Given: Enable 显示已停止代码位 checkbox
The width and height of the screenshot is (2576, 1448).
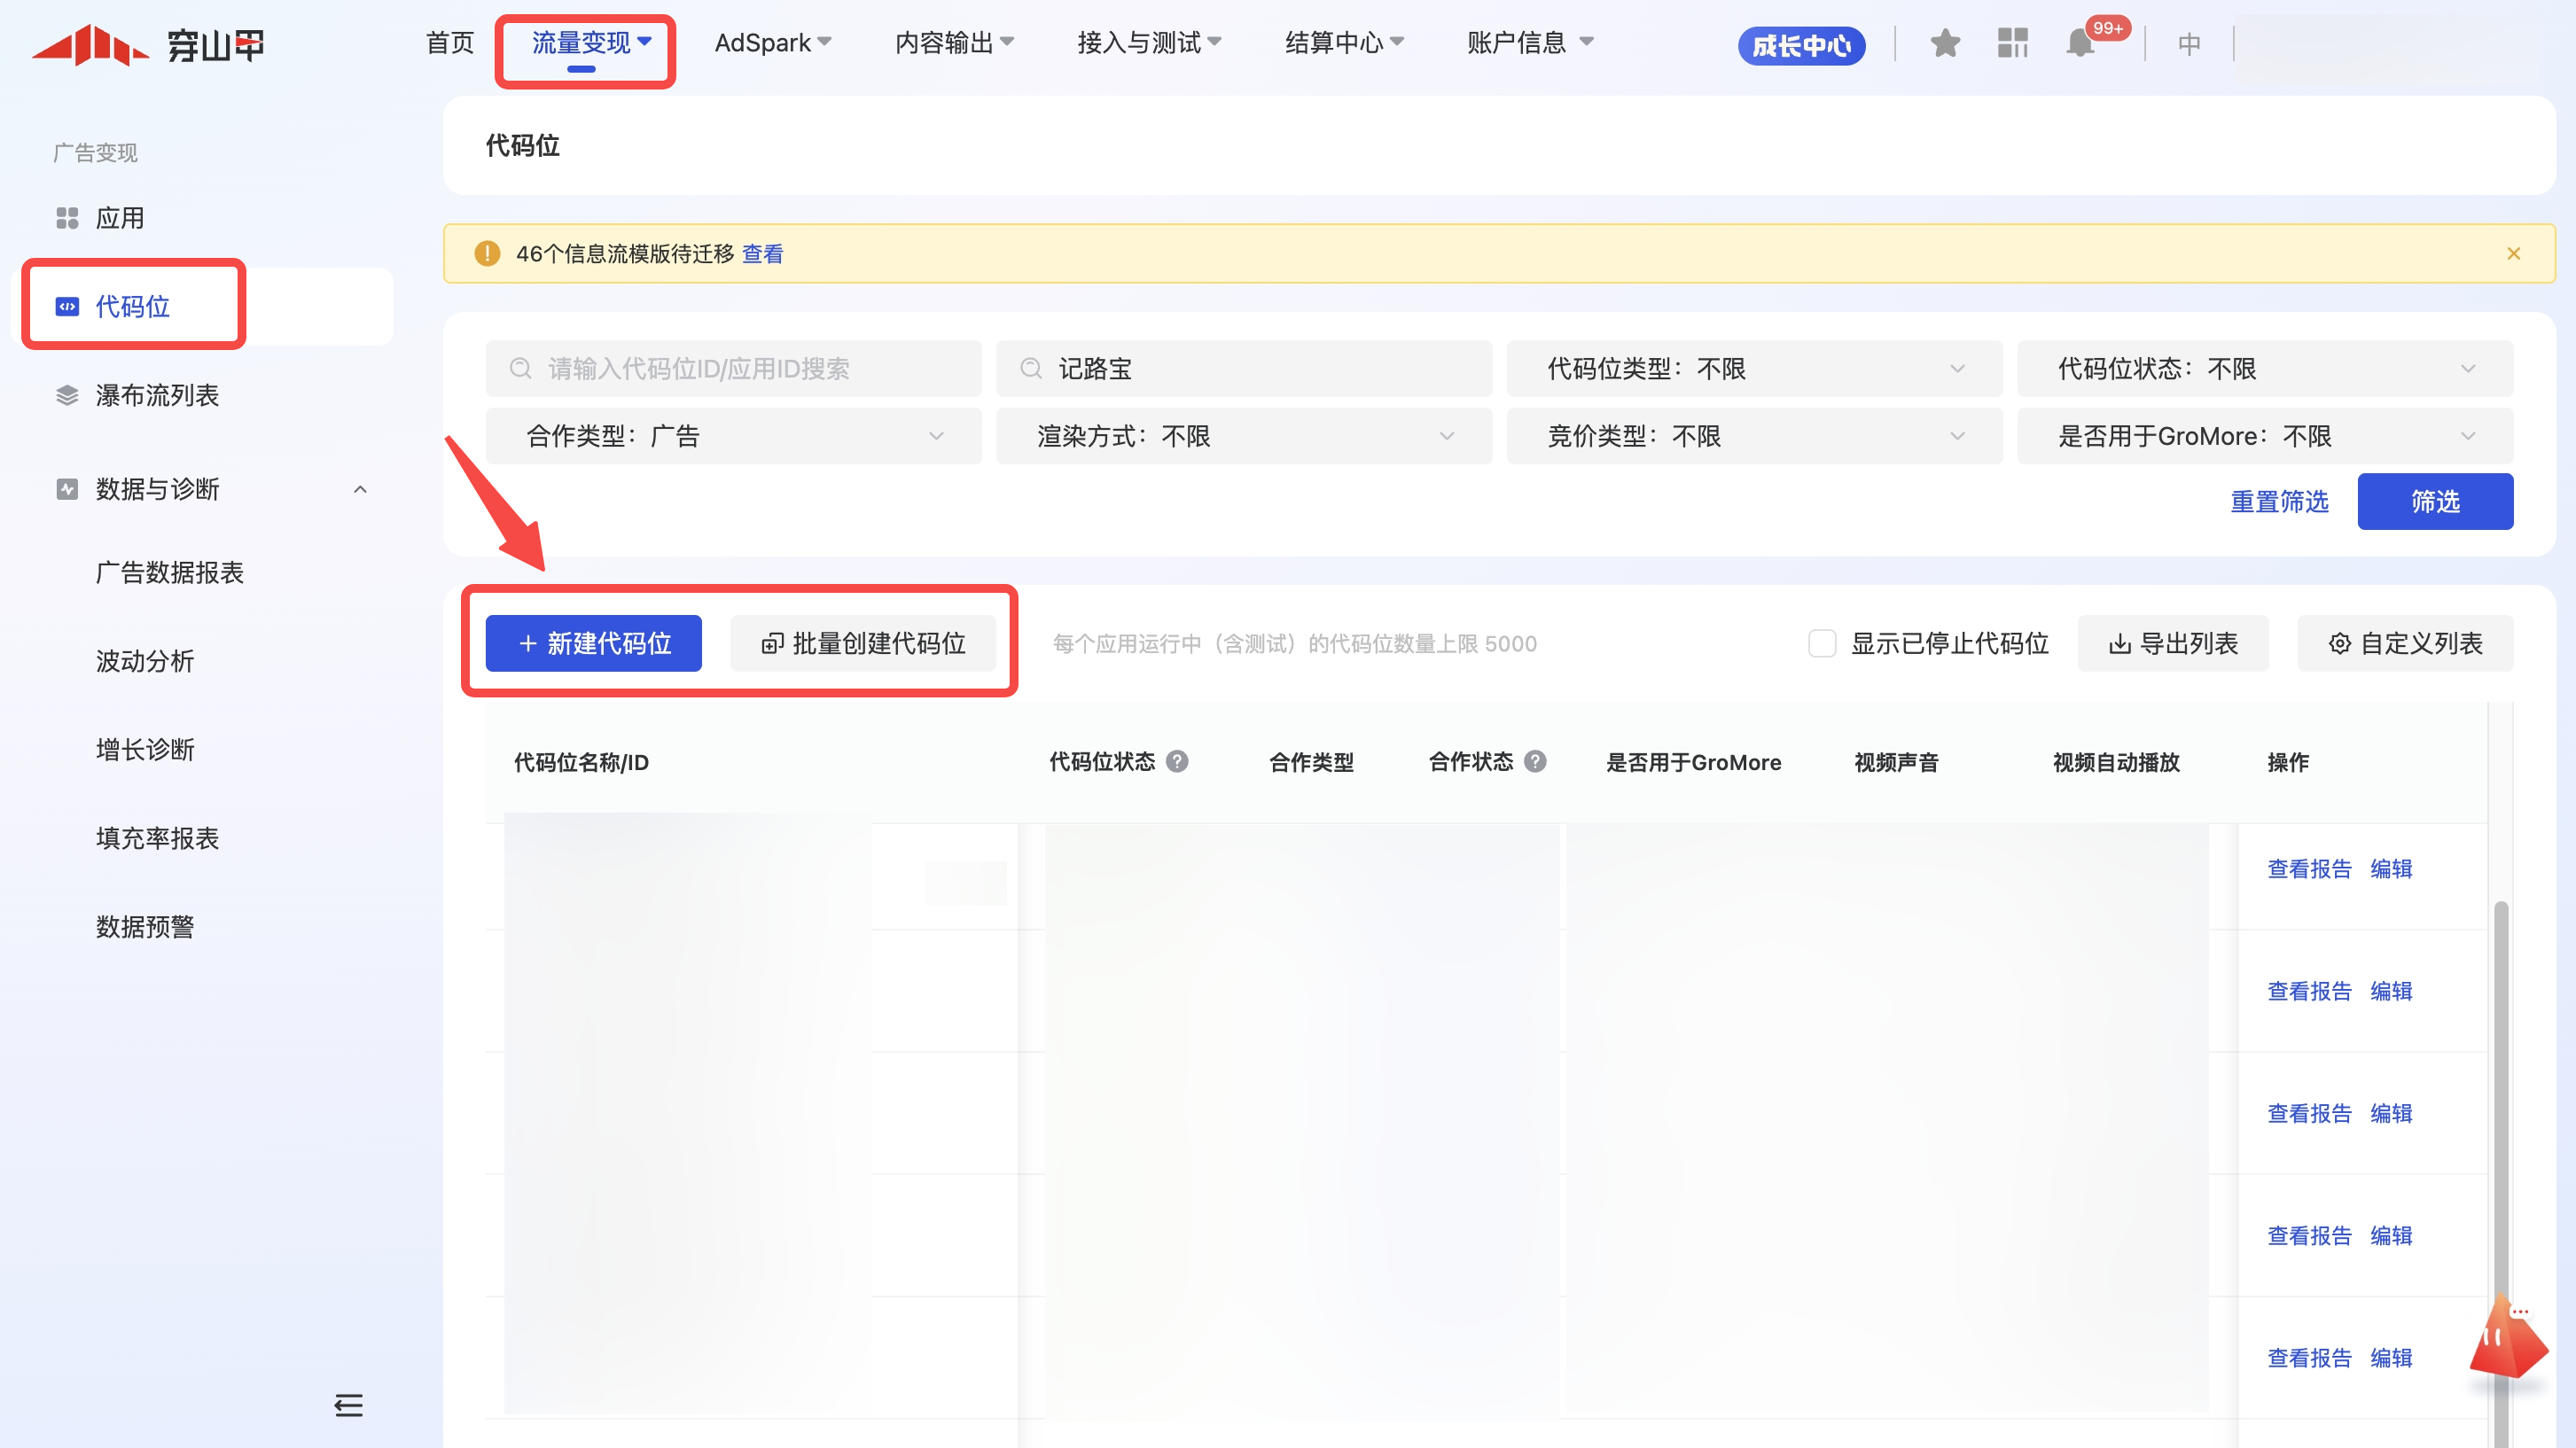Looking at the screenshot, I should [1822, 643].
